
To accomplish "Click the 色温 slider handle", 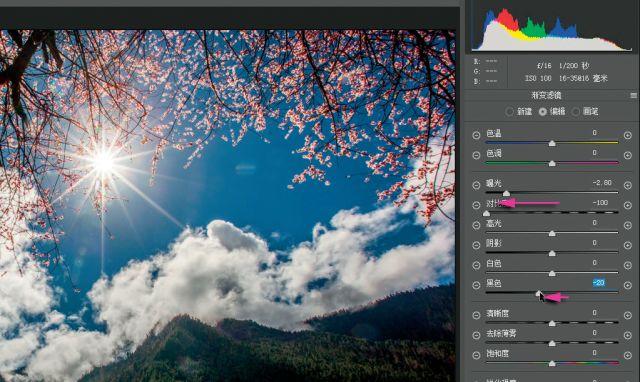I will click(552, 143).
